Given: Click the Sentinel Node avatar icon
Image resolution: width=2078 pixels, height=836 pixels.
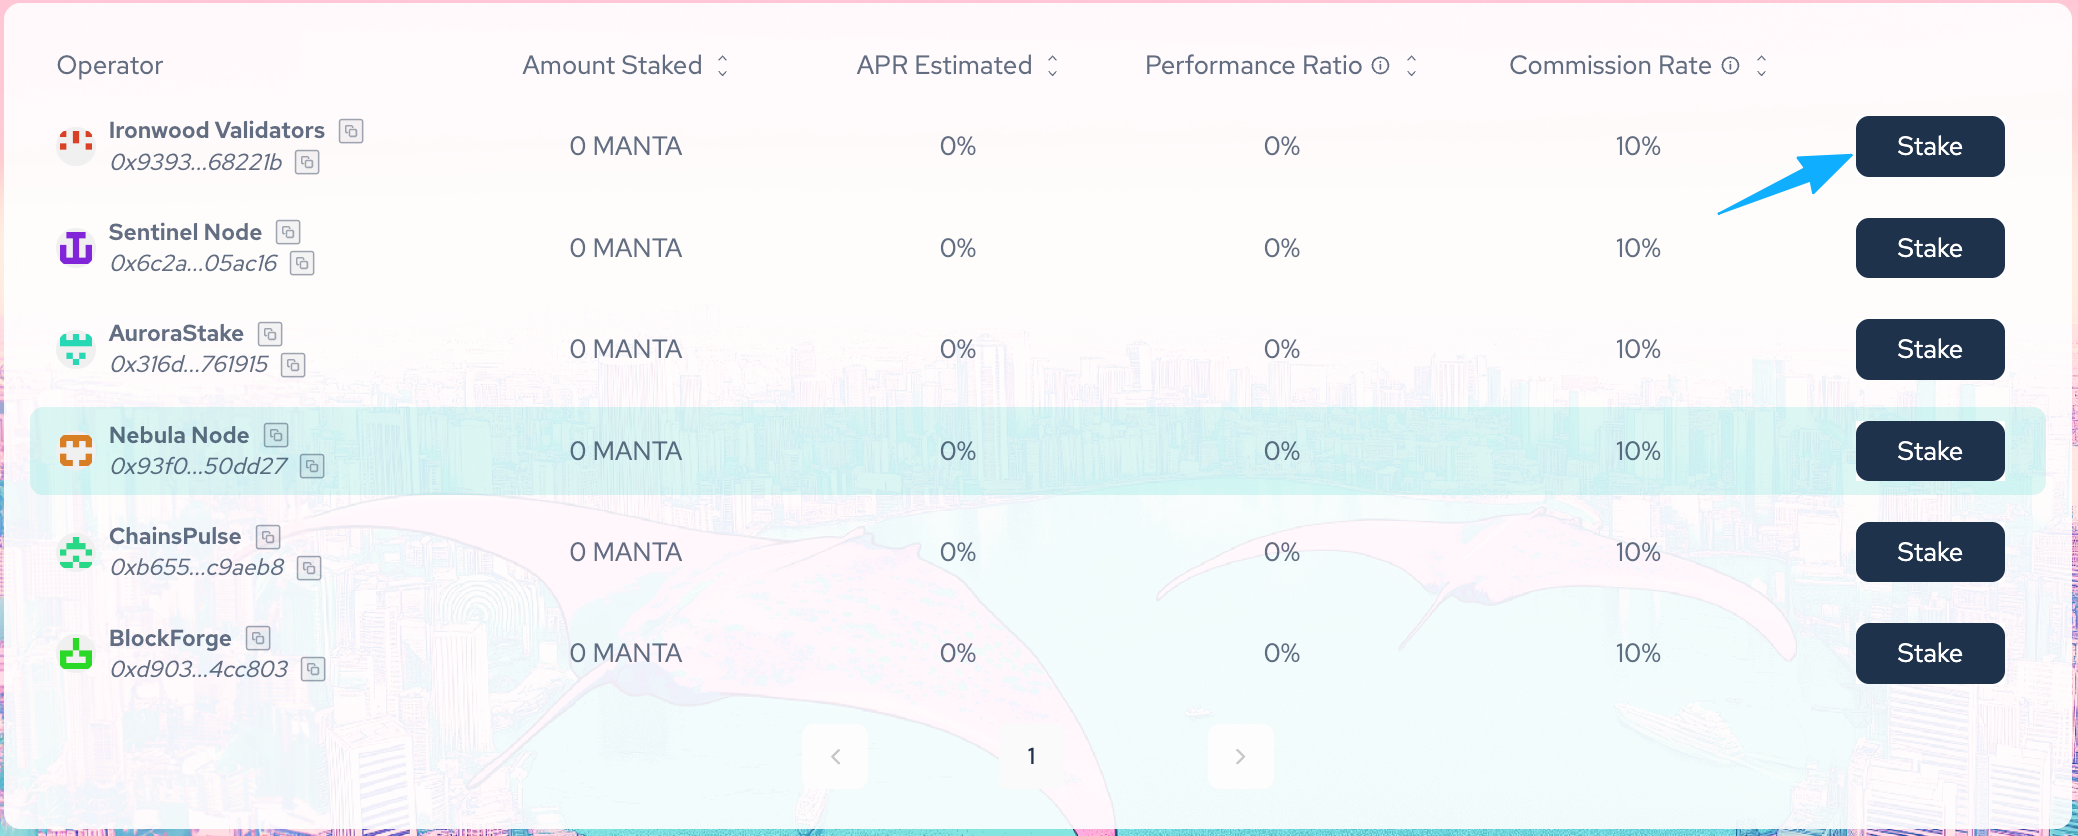Looking at the screenshot, I should (76, 248).
